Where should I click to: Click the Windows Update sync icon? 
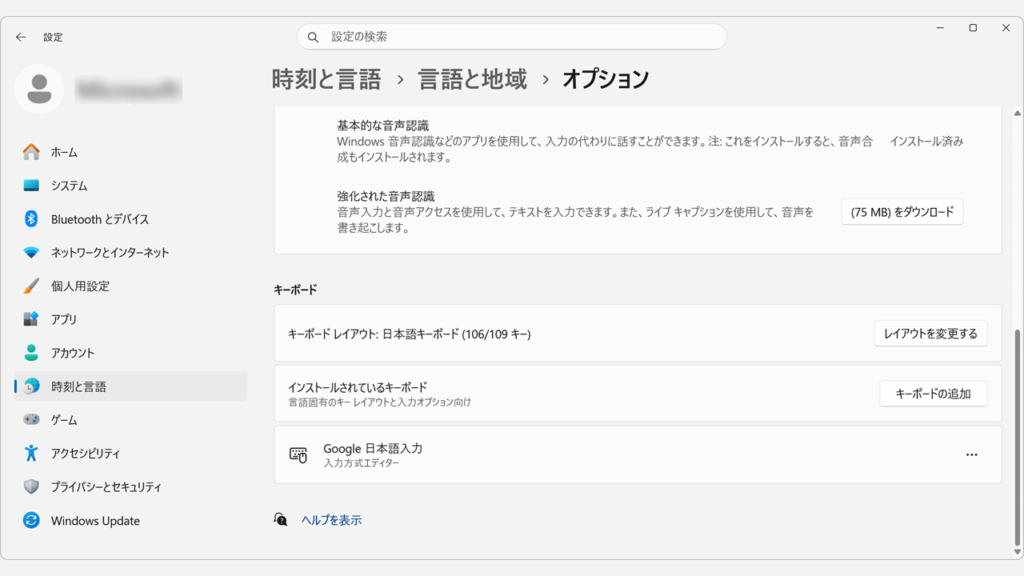point(31,520)
